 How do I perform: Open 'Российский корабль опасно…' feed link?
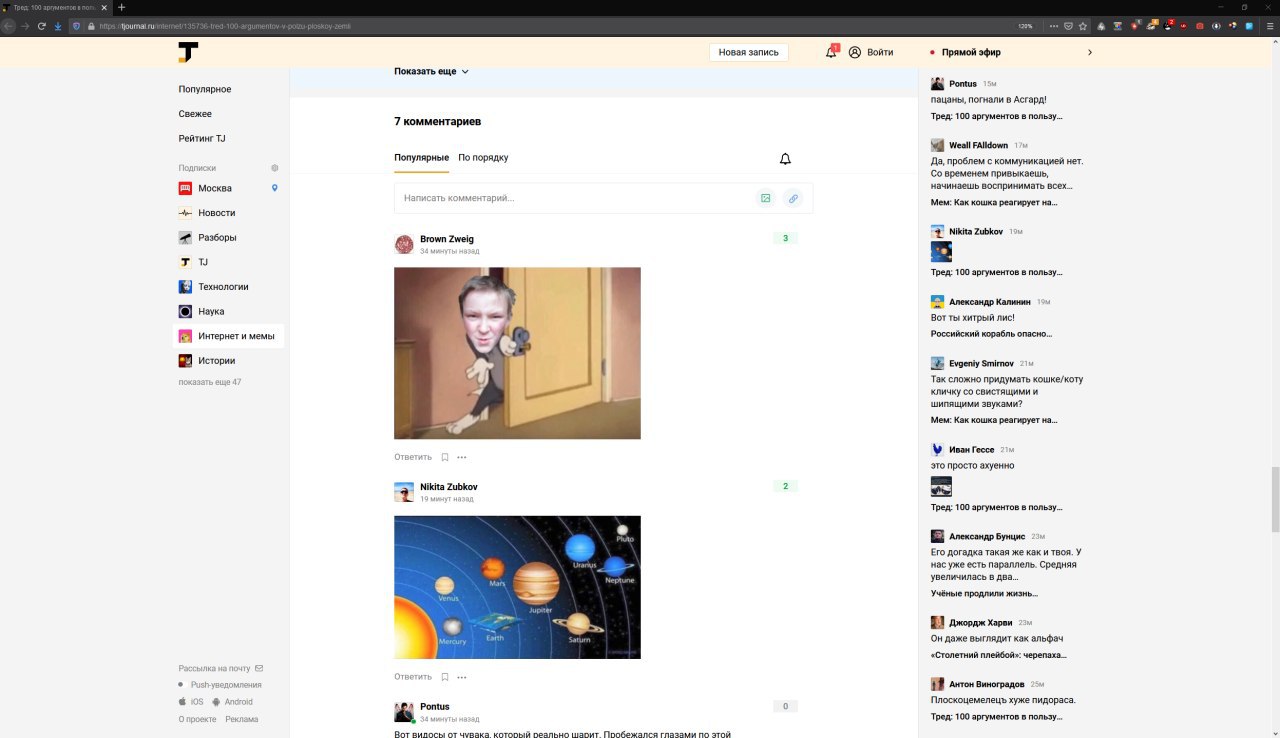coord(991,334)
